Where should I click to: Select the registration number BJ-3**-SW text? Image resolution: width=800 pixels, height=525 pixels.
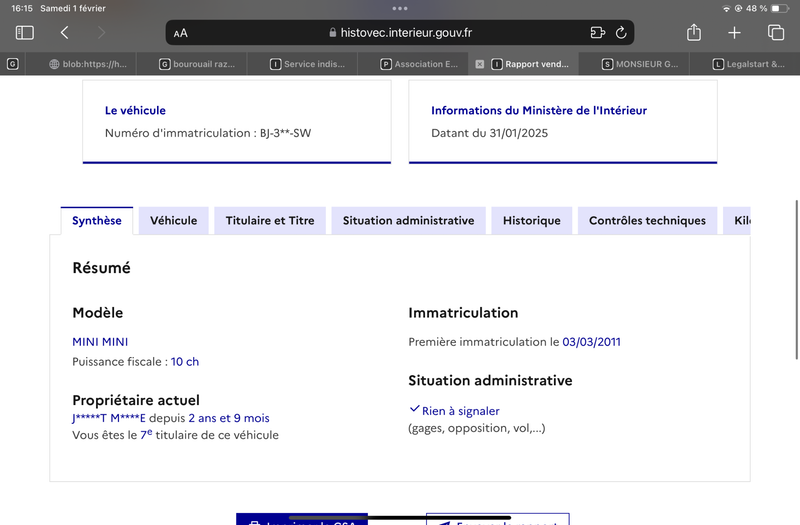(285, 133)
